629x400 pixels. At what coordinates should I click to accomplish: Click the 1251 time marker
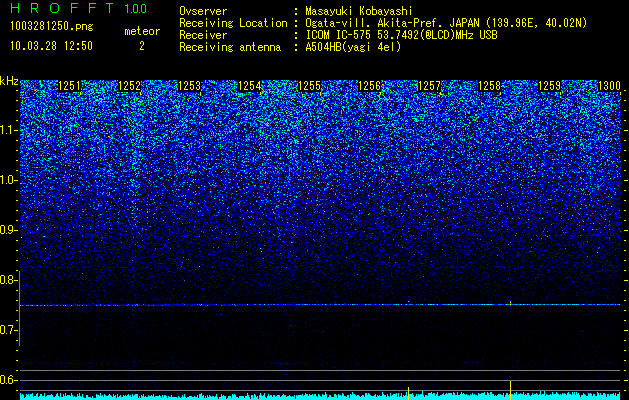[69, 86]
